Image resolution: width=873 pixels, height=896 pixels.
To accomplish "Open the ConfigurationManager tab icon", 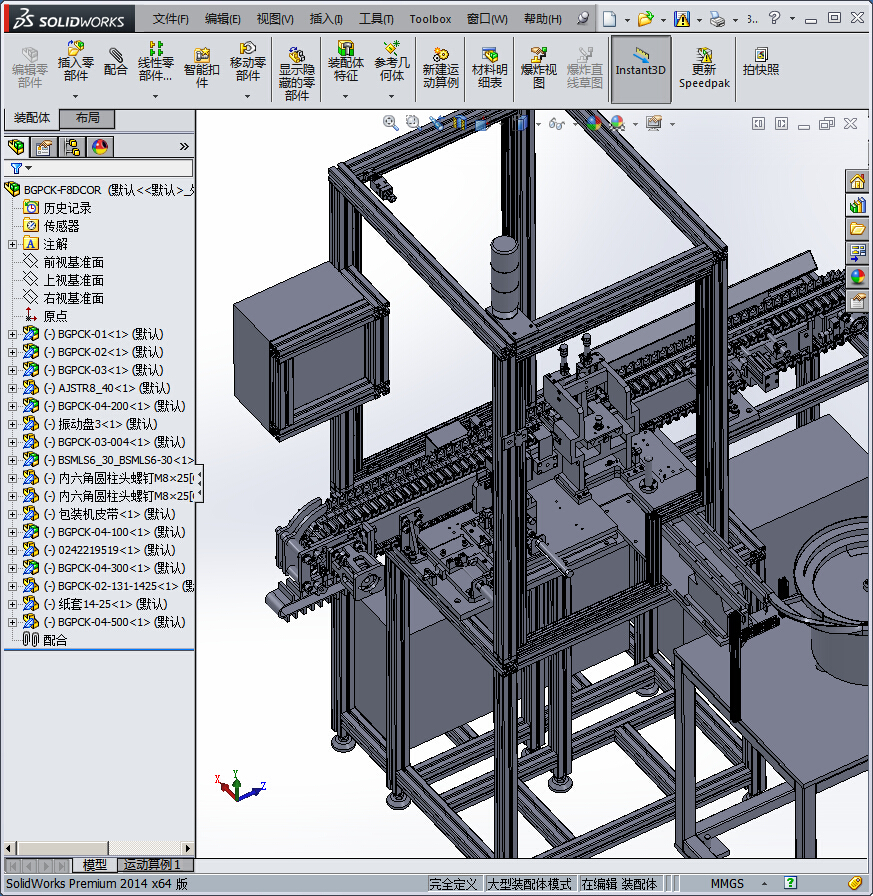I will 72,147.
